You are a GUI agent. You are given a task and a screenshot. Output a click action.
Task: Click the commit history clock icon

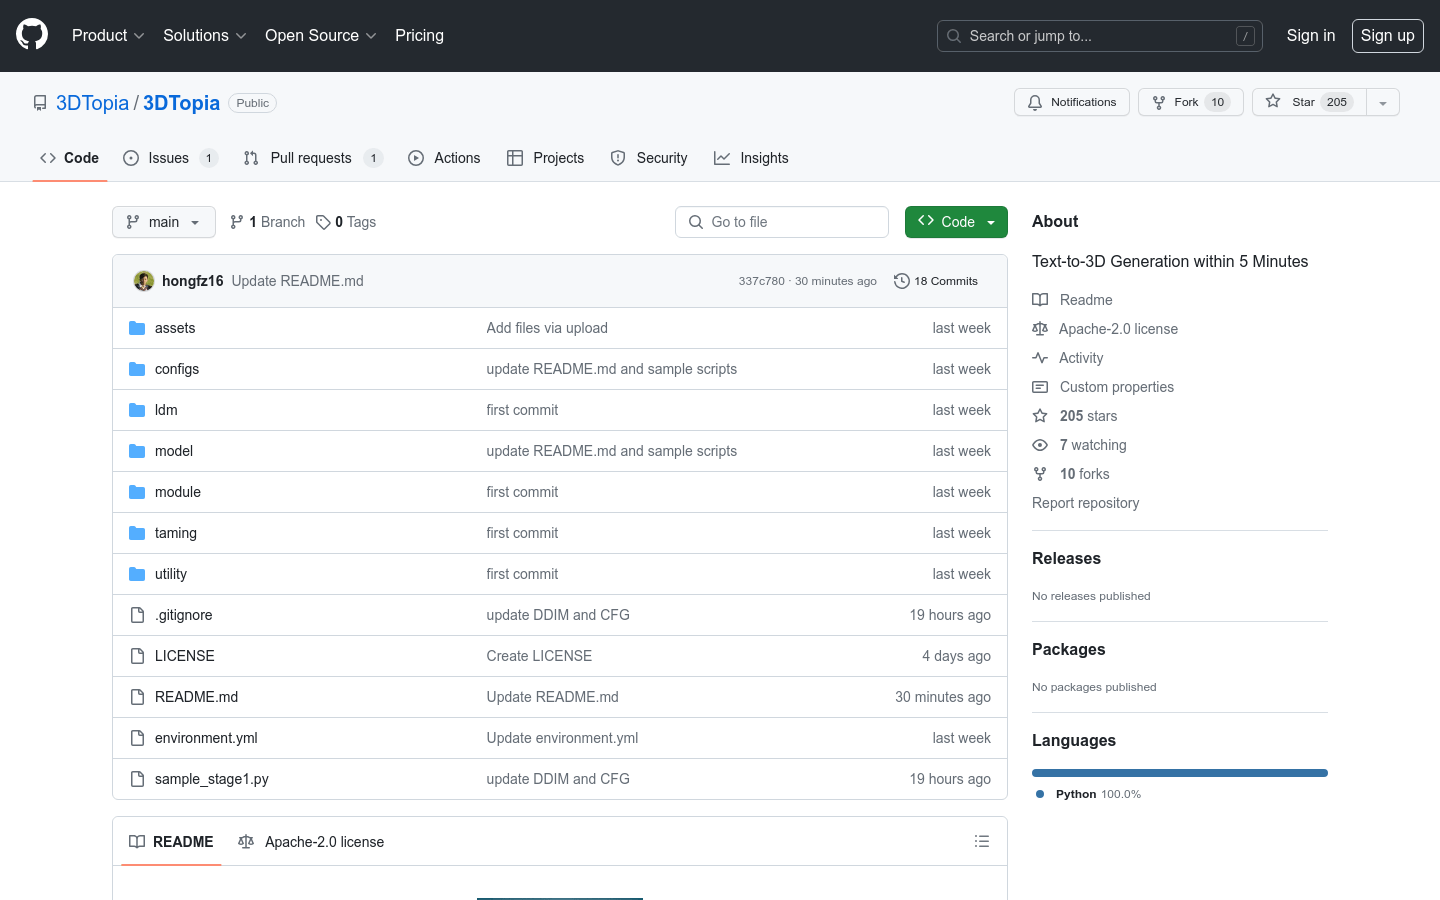coord(901,281)
